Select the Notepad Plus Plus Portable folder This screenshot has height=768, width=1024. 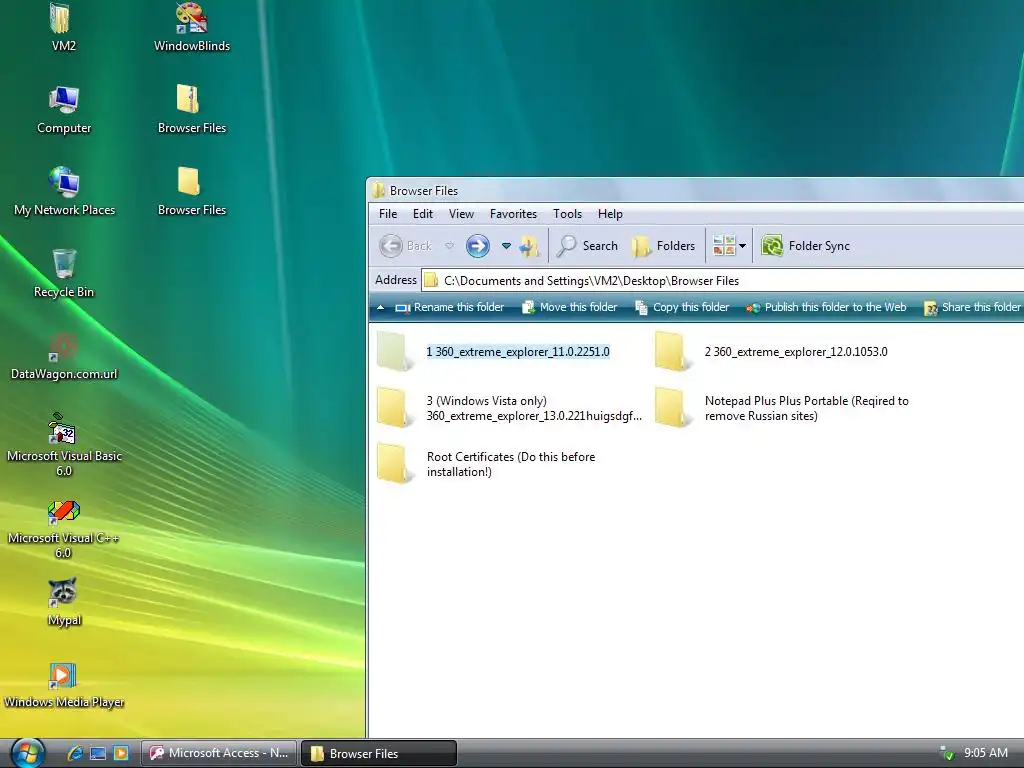(782, 408)
